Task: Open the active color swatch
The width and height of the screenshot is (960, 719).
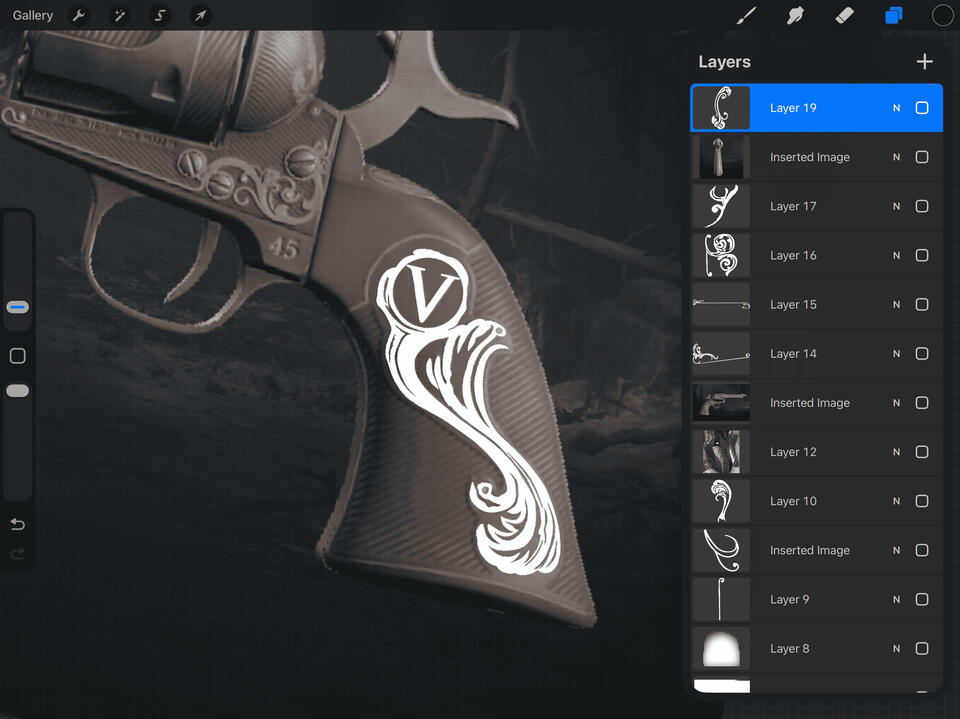Action: 942,16
